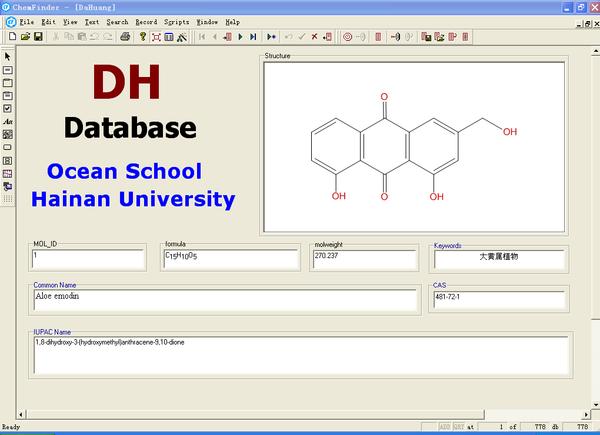Click the horizontal scrollbar right arrow
Screen dimensions: 600x435
click(586, 414)
